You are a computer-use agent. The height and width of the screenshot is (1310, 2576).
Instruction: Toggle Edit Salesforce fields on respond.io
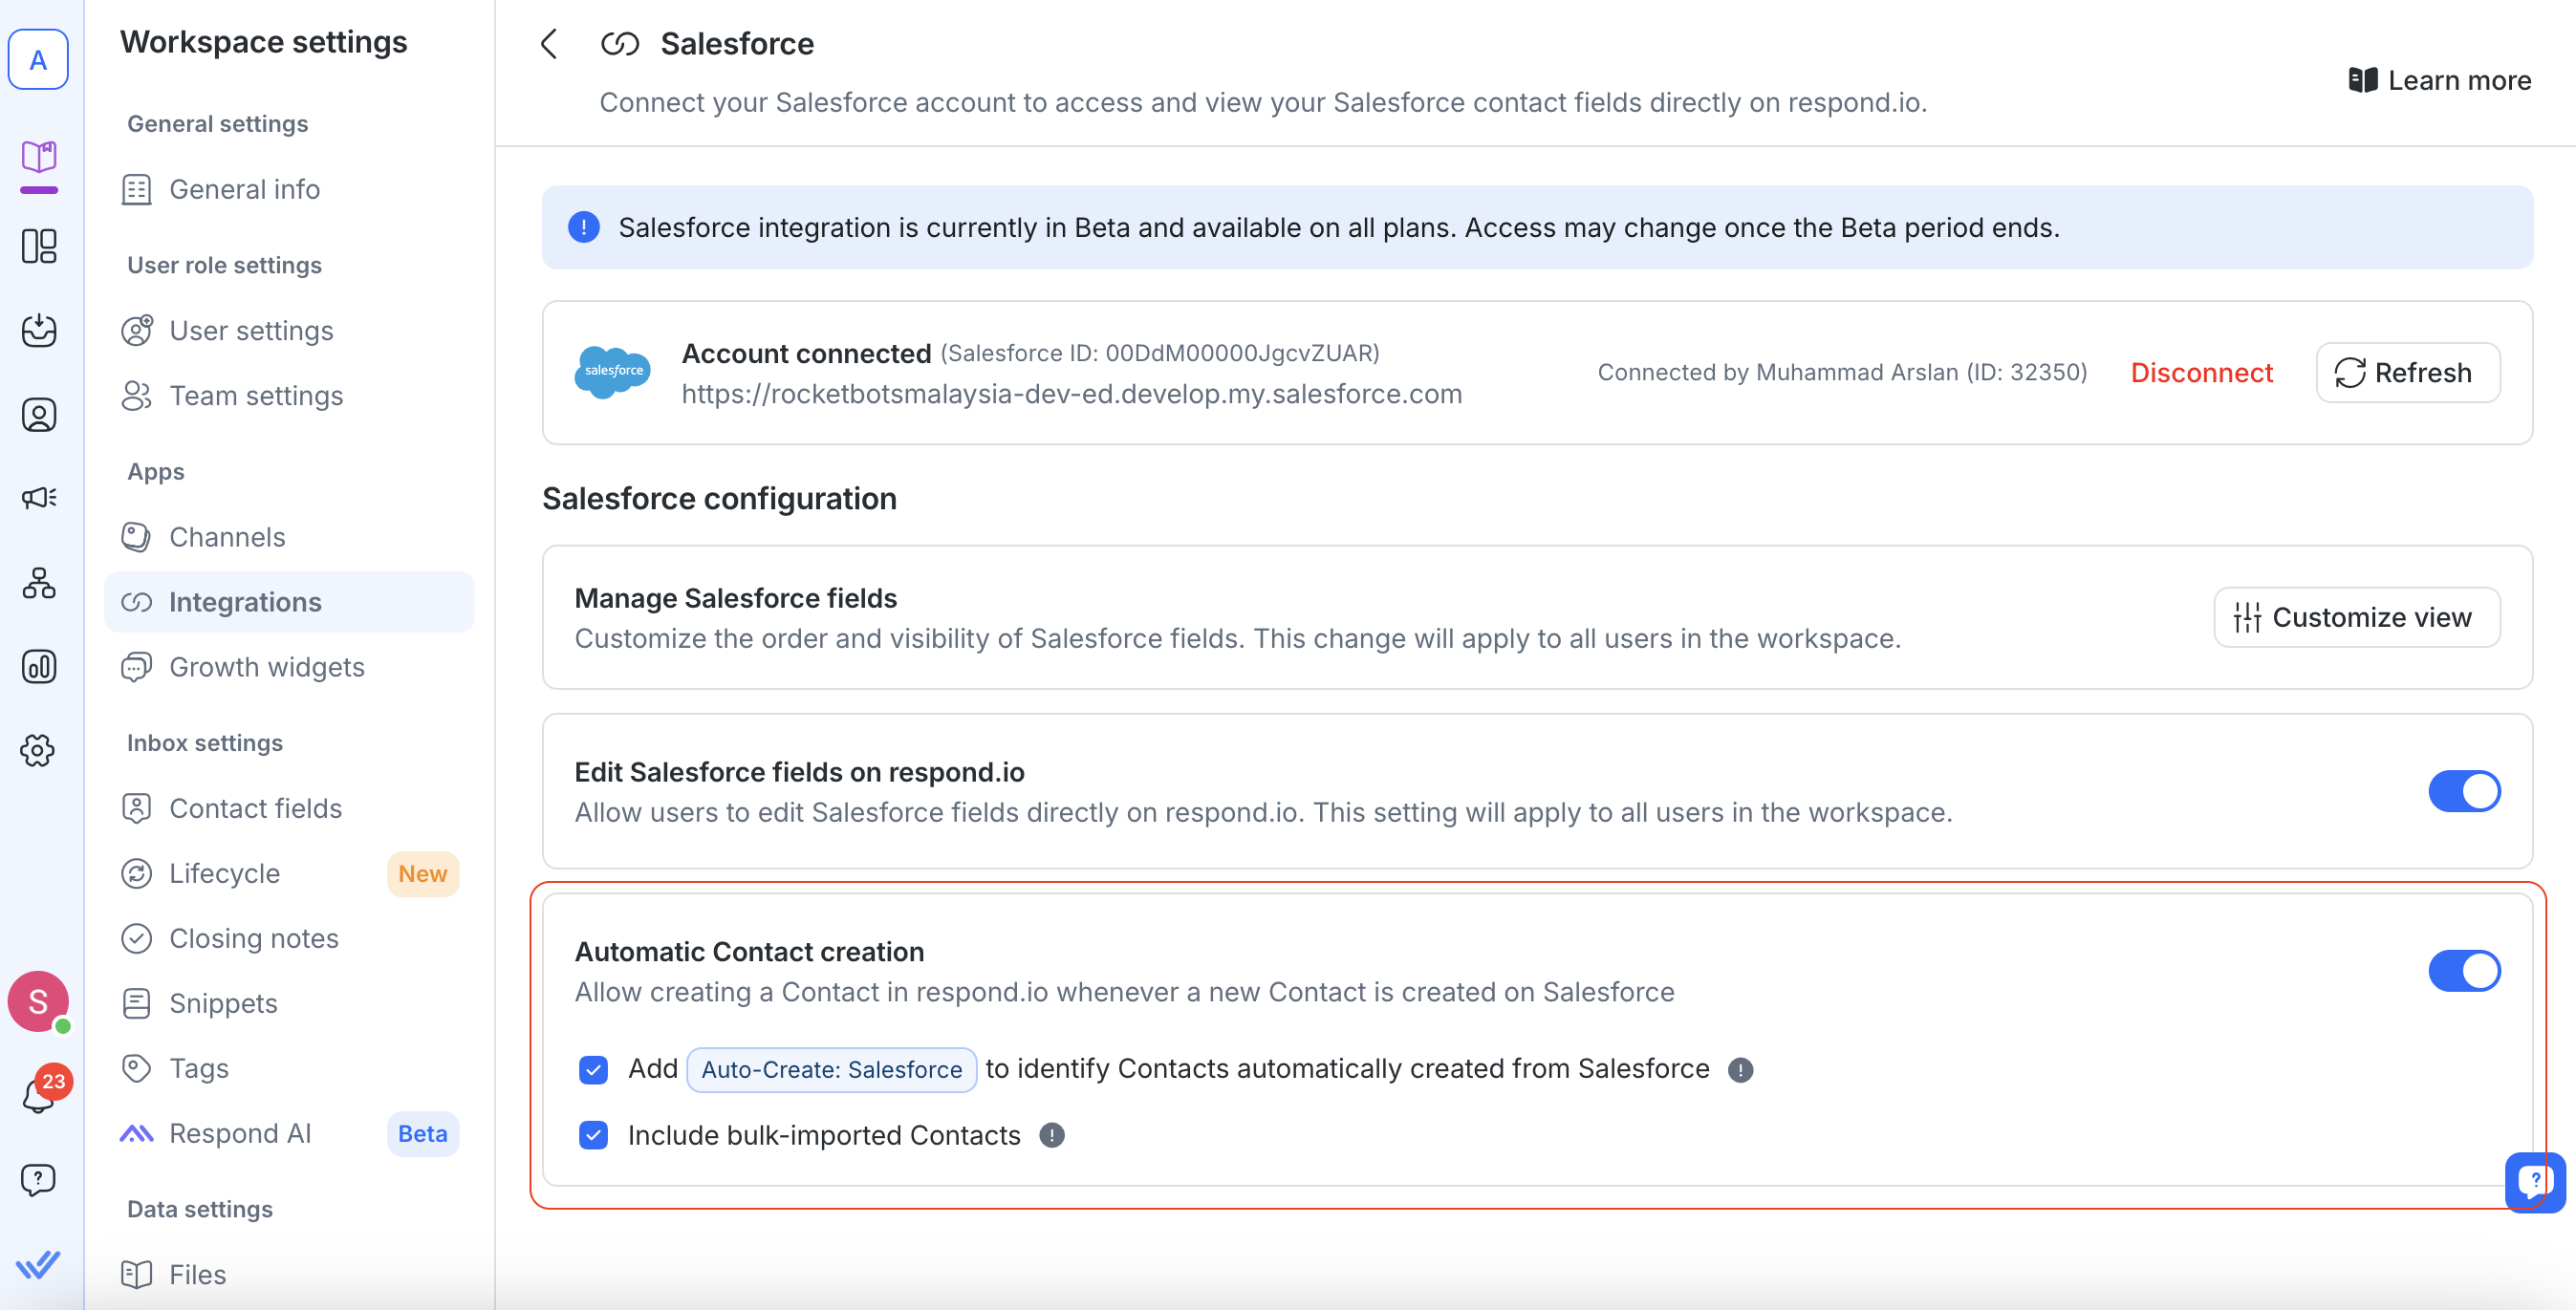pyautogui.click(x=2463, y=792)
